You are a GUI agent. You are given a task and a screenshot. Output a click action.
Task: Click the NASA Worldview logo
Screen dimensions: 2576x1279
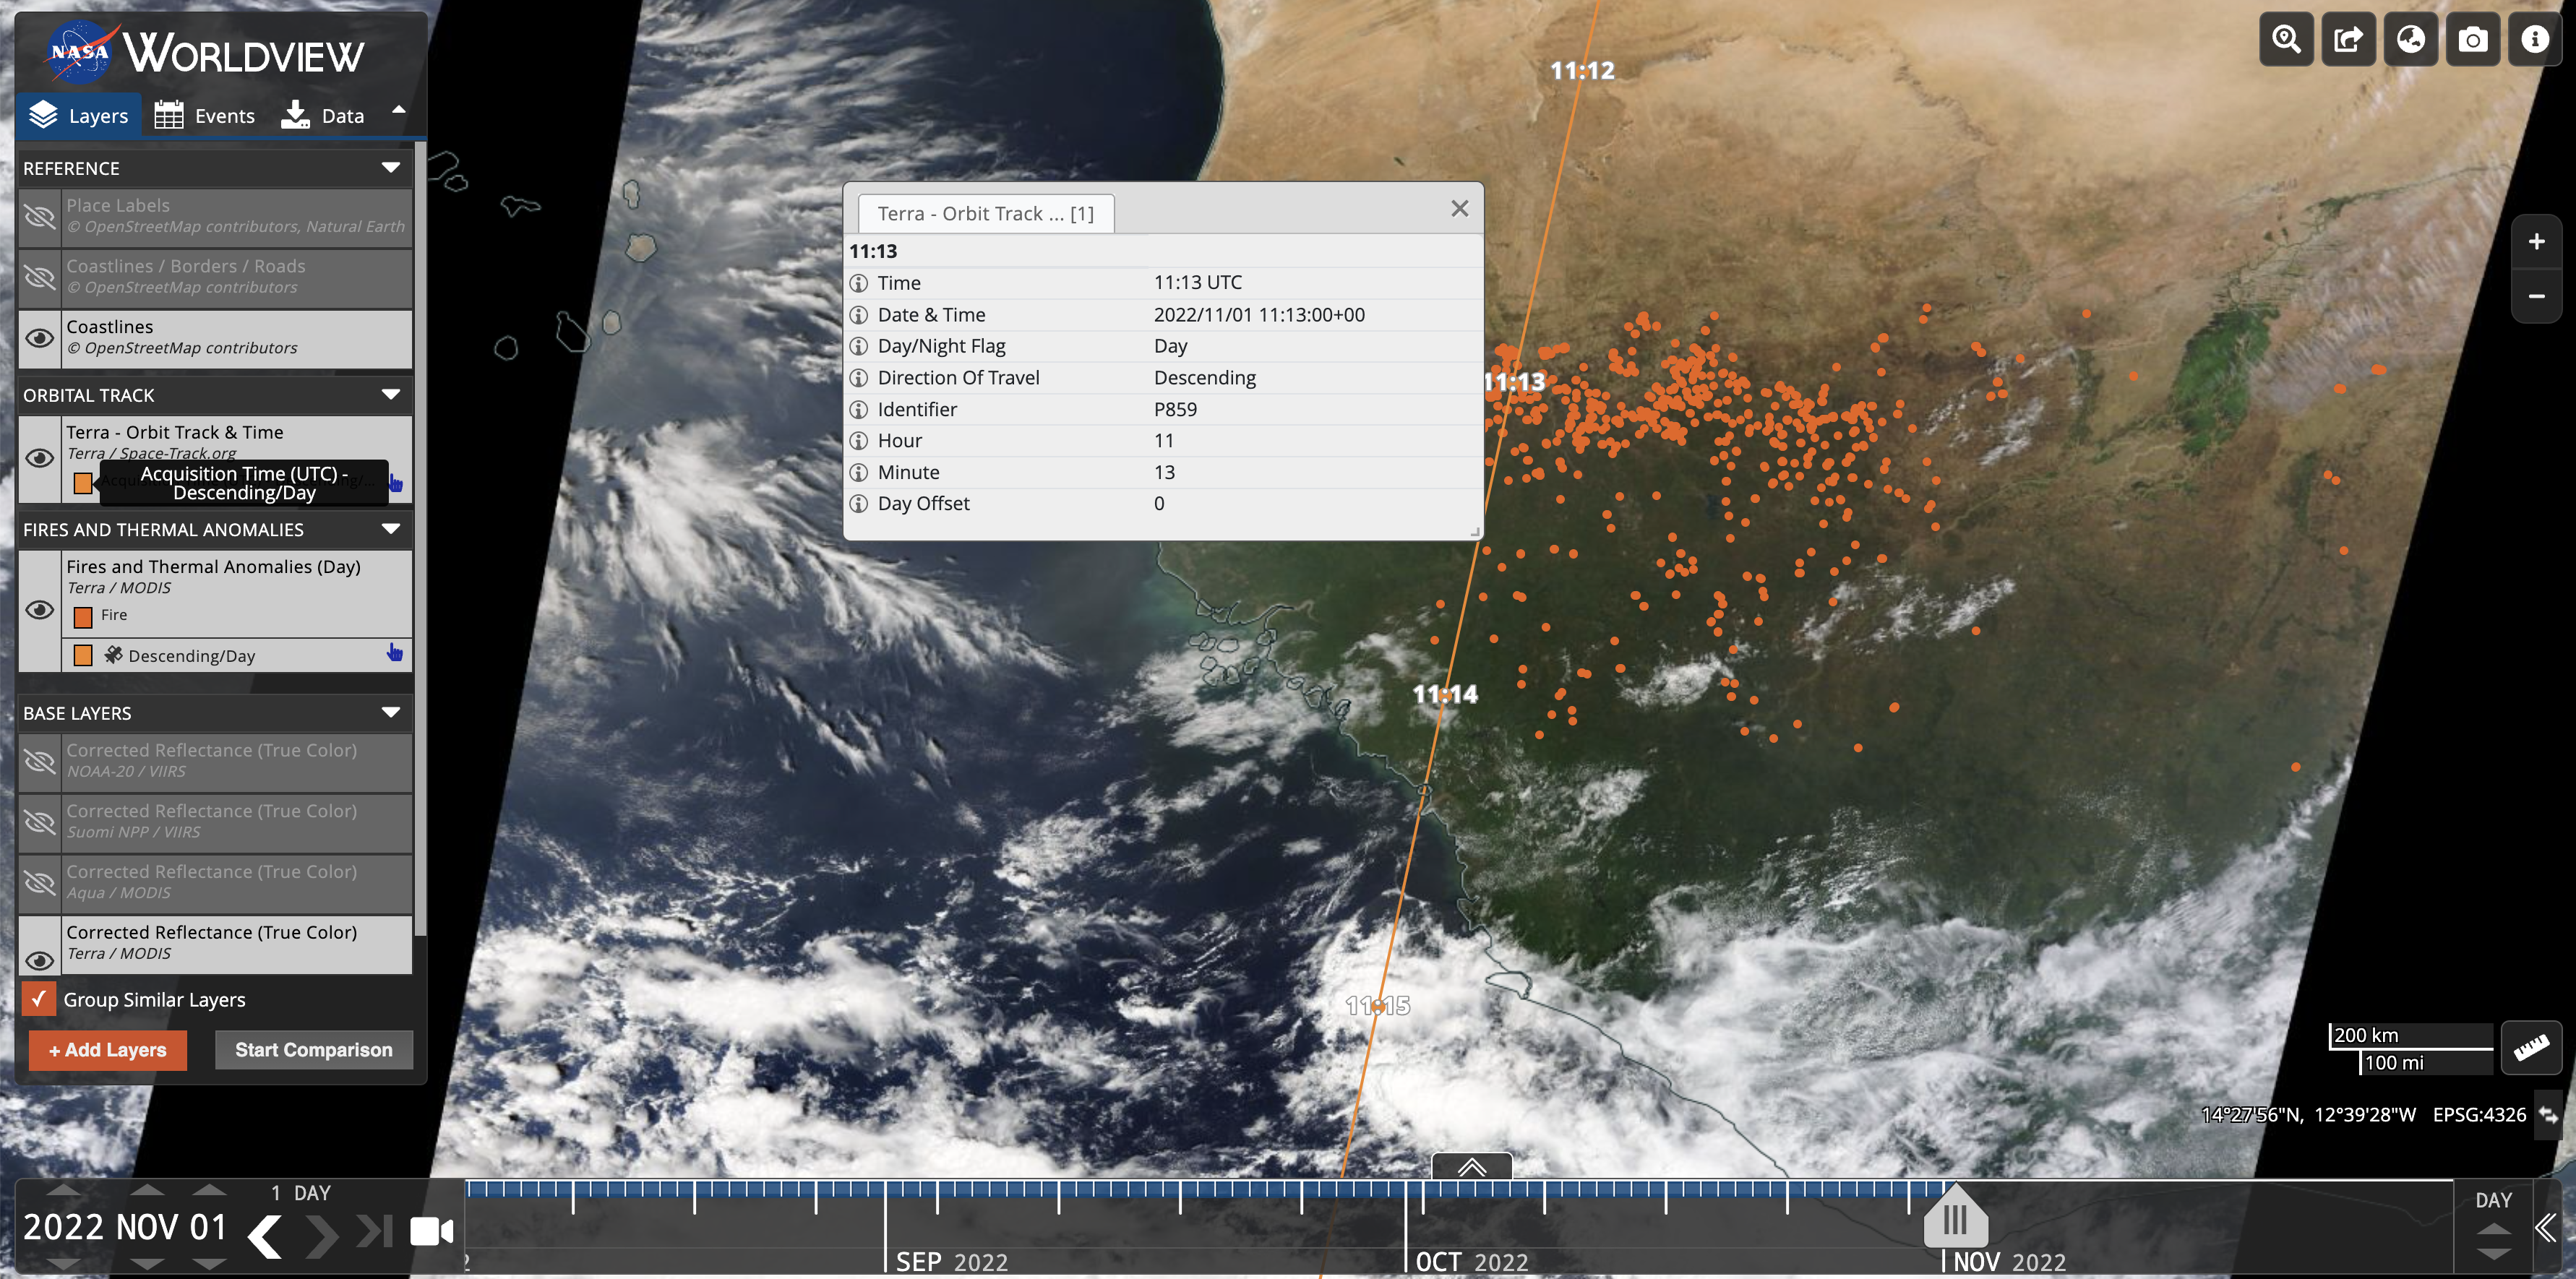tap(206, 52)
